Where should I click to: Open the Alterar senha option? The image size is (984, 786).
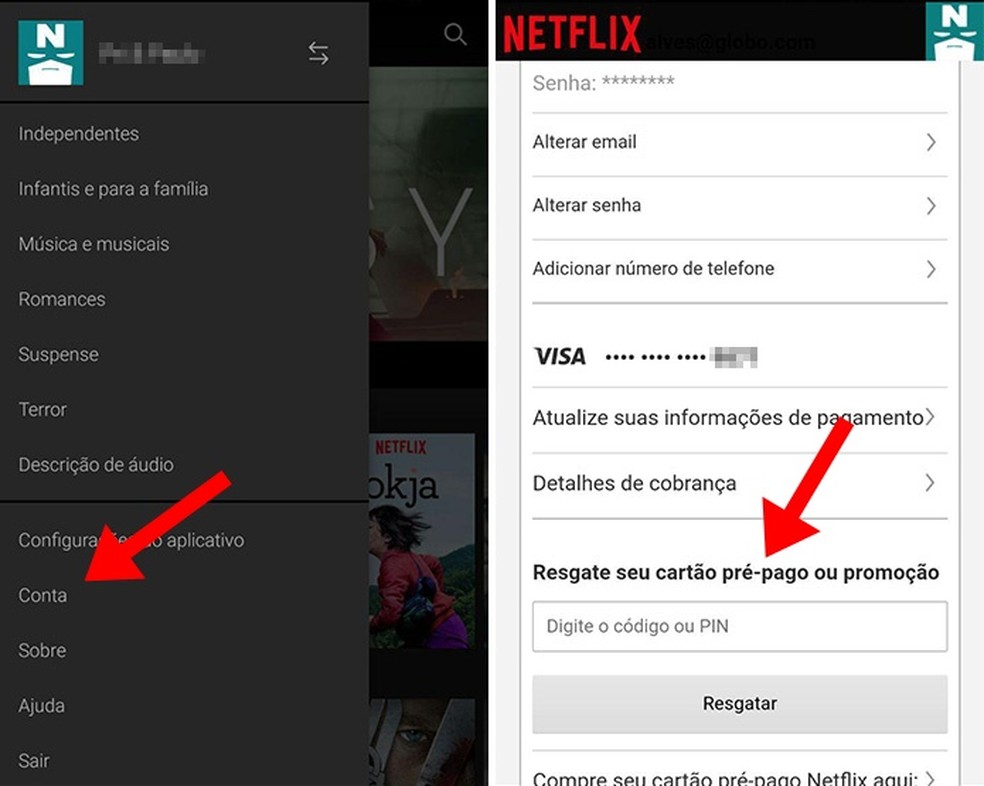point(740,208)
